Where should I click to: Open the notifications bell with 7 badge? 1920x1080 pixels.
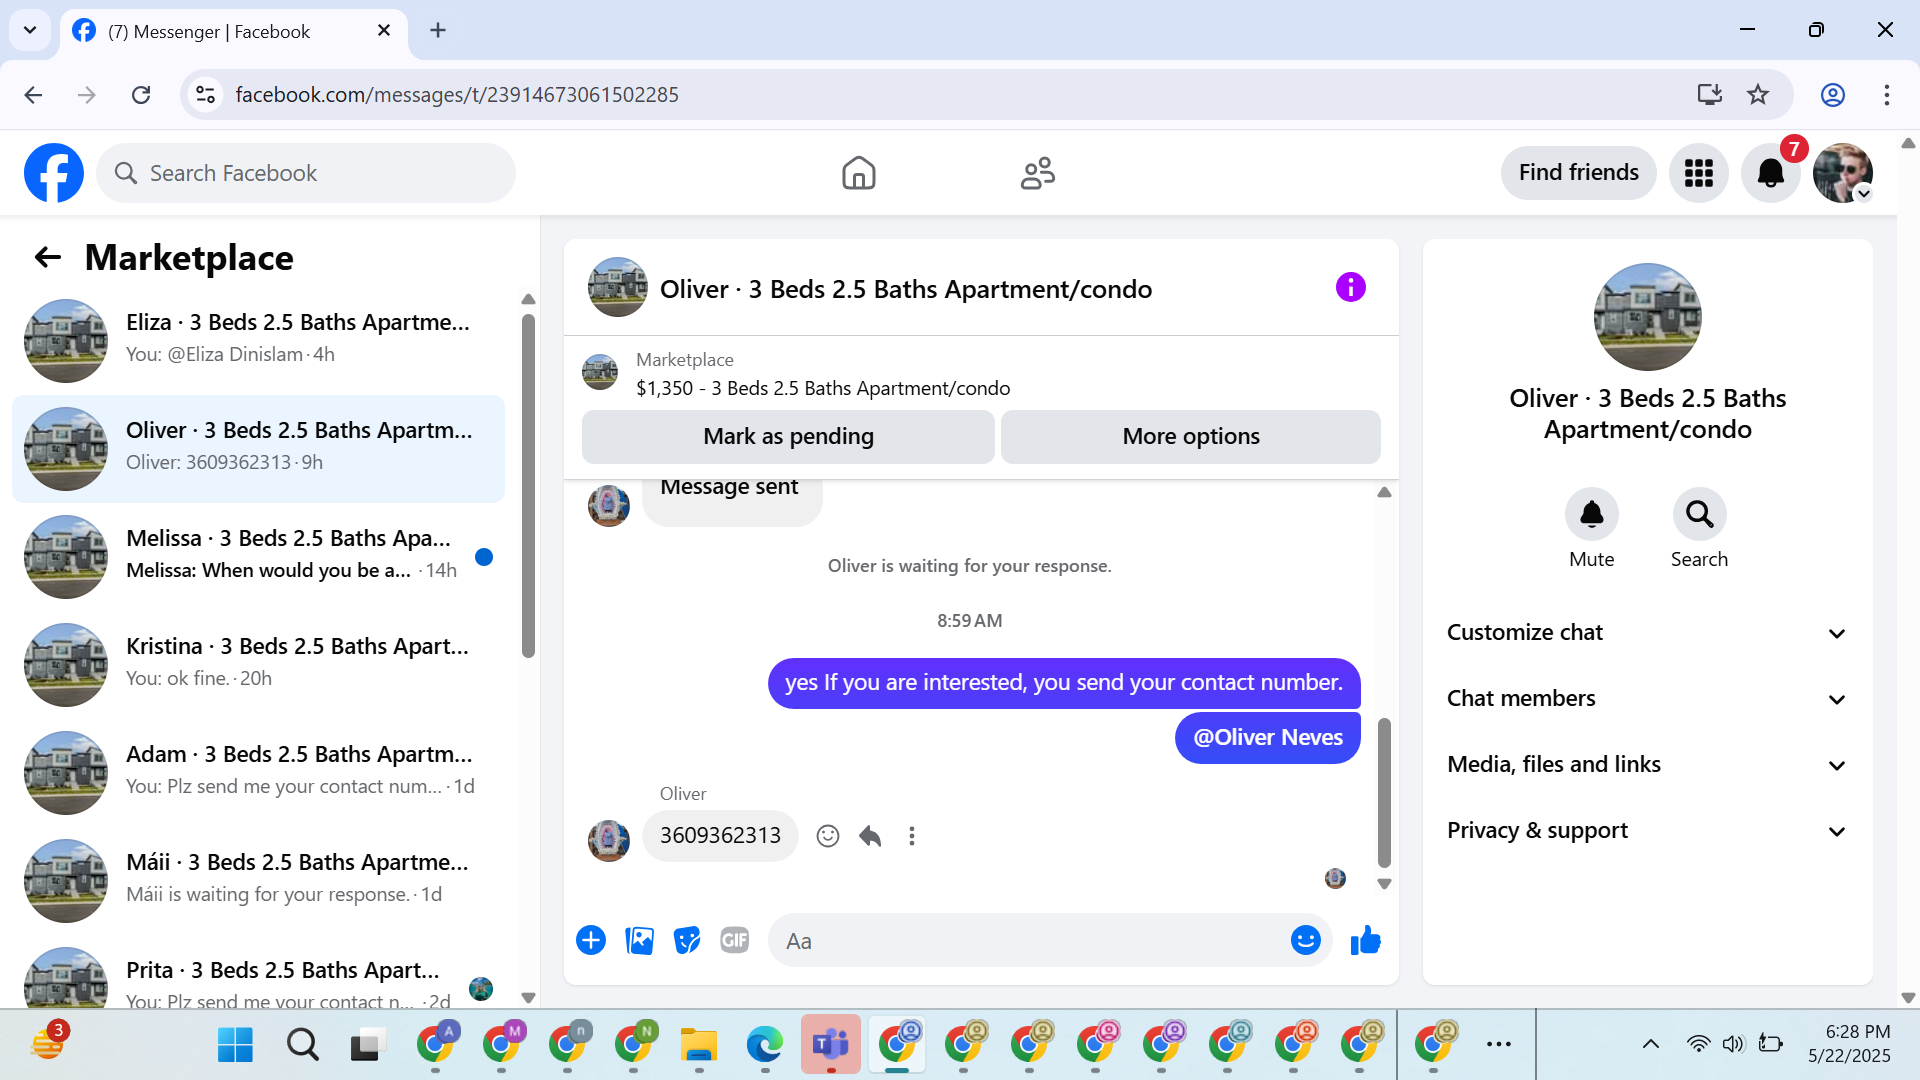pyautogui.click(x=1771, y=173)
